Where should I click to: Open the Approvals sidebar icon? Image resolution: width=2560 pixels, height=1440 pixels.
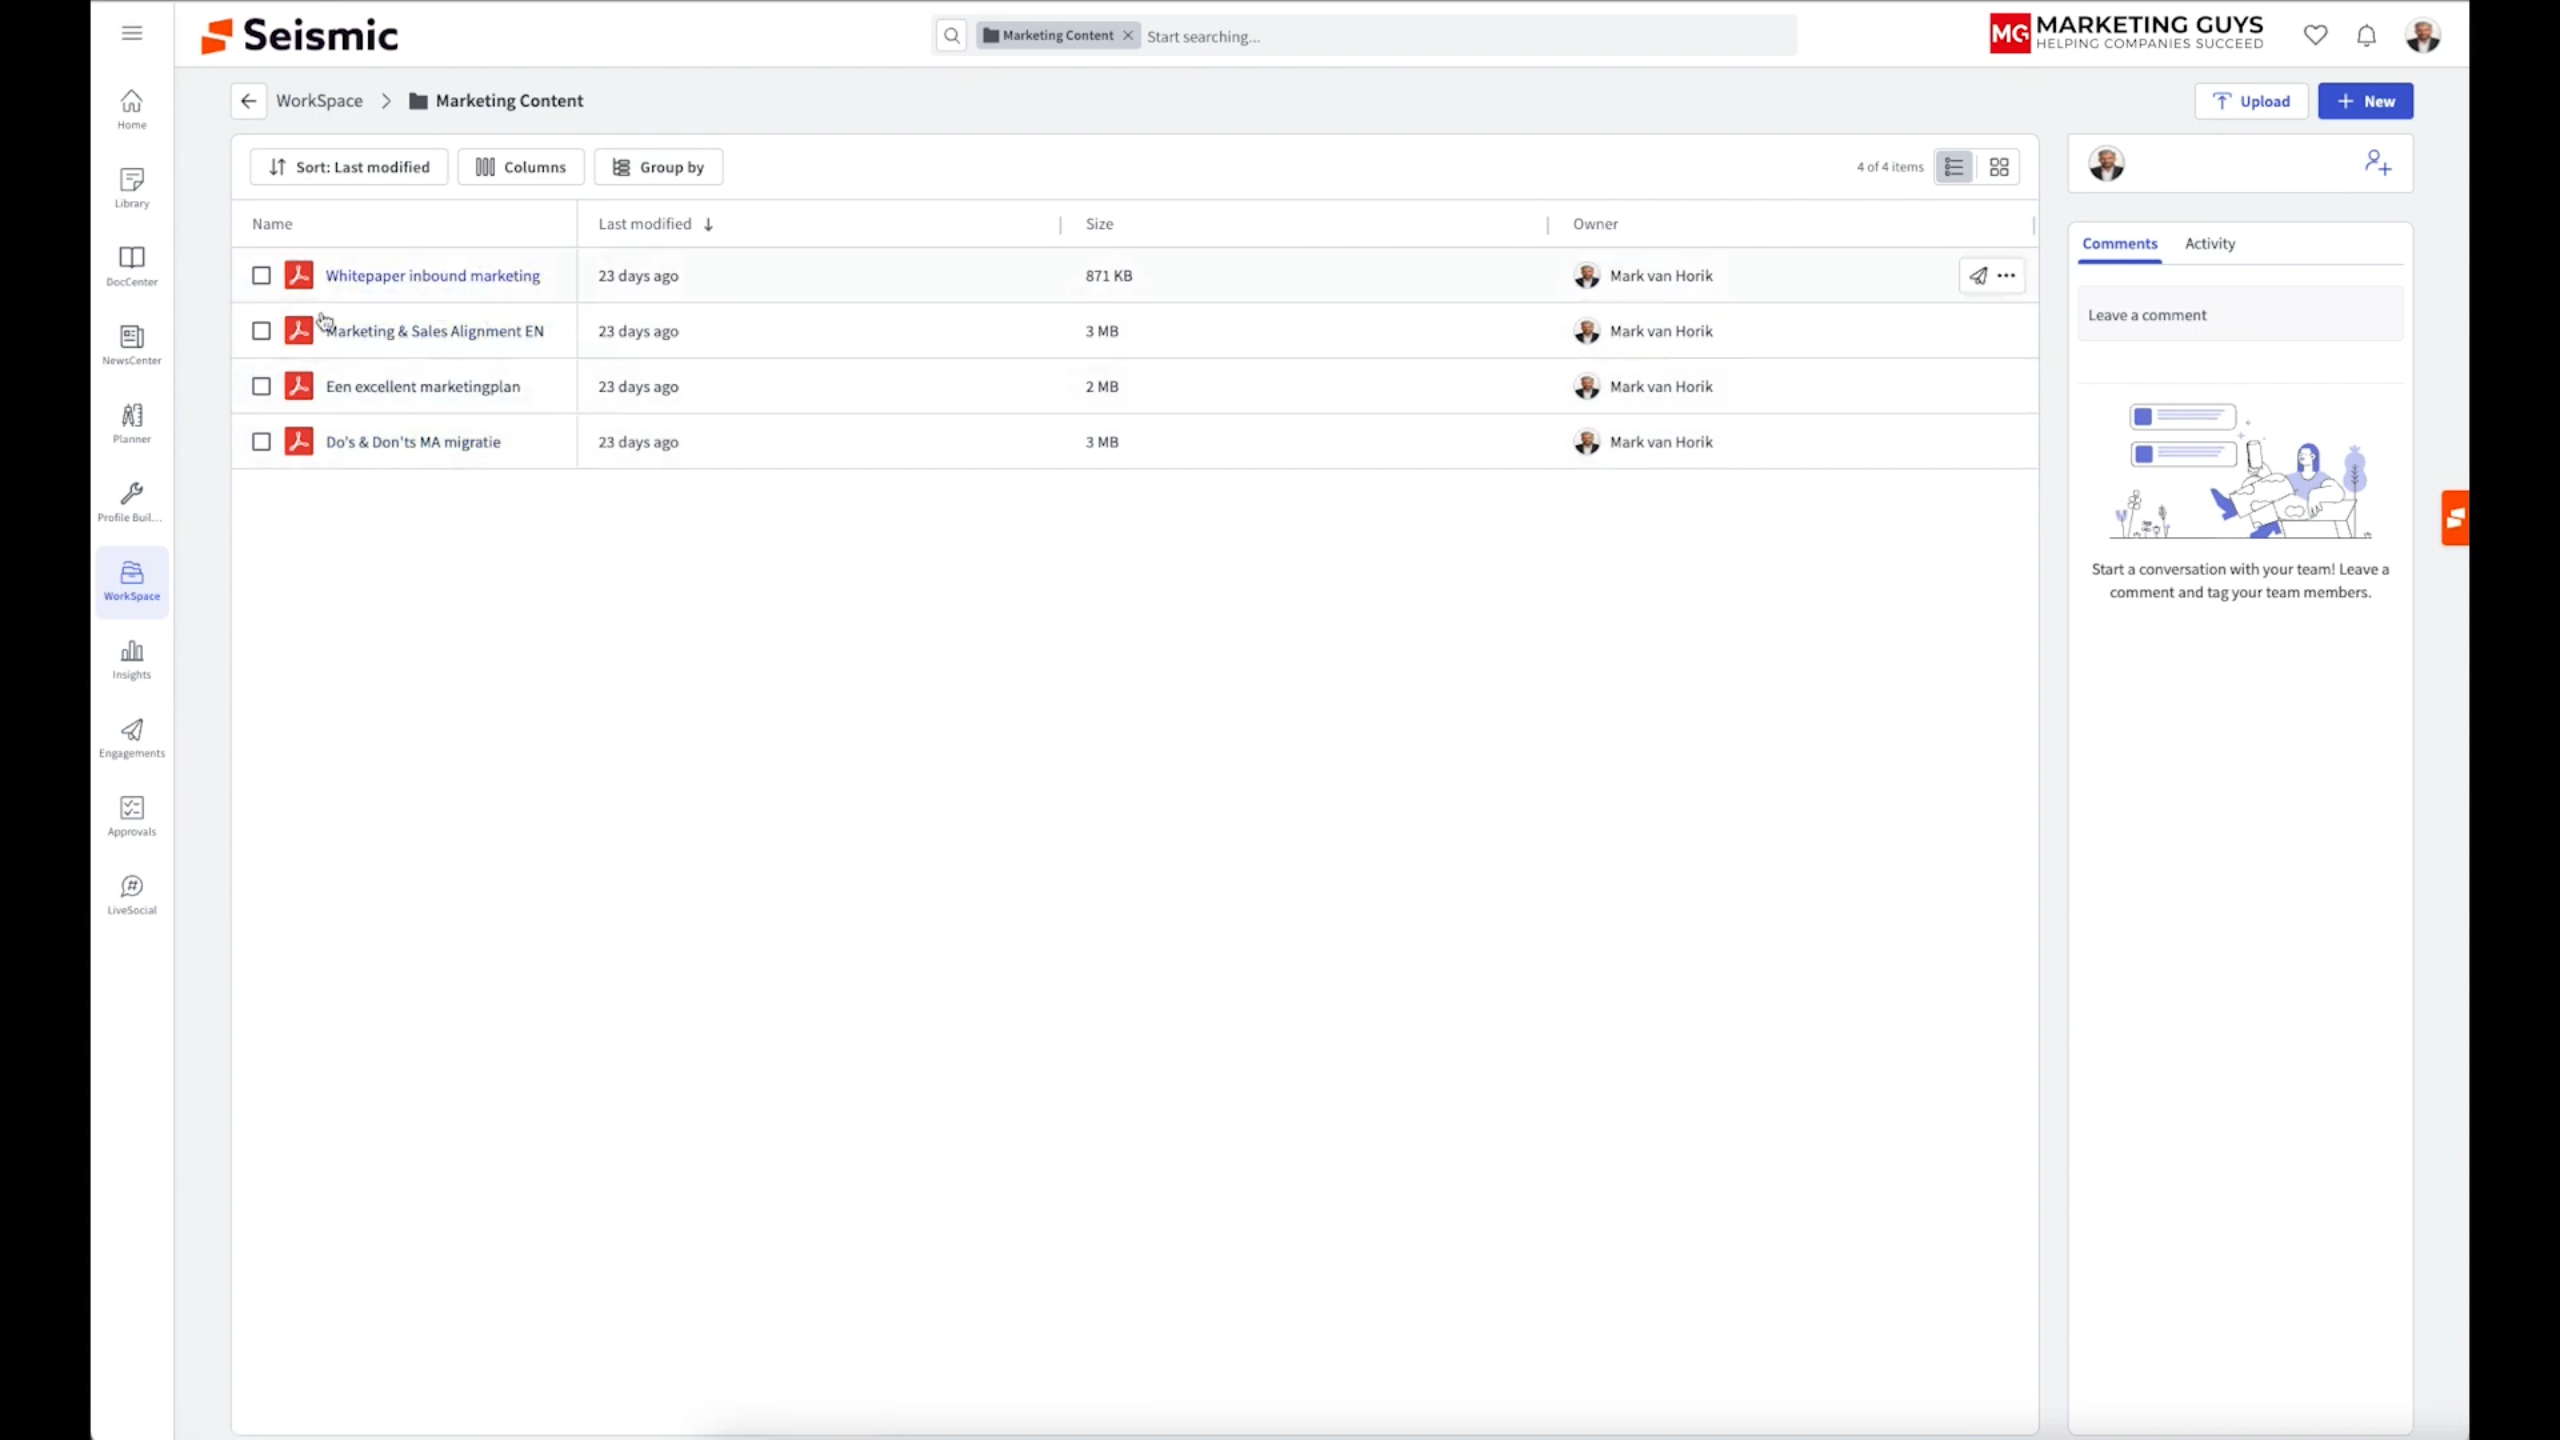pos(131,816)
